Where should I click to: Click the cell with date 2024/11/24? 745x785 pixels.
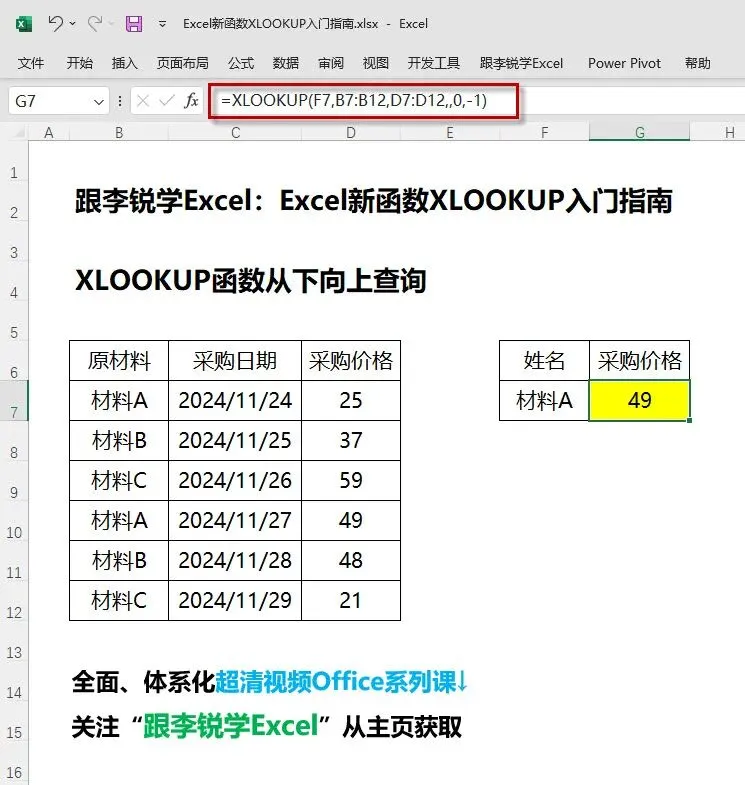[x=235, y=401]
